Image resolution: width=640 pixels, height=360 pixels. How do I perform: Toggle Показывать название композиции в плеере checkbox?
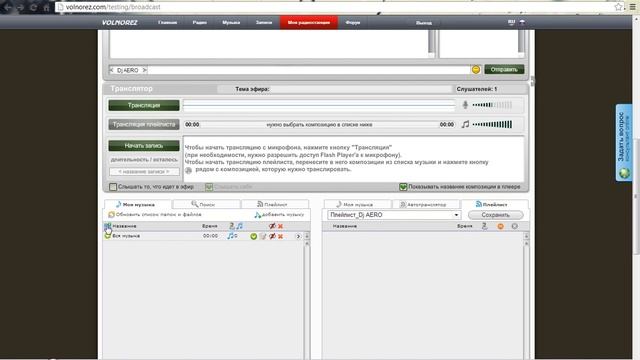pos(403,187)
